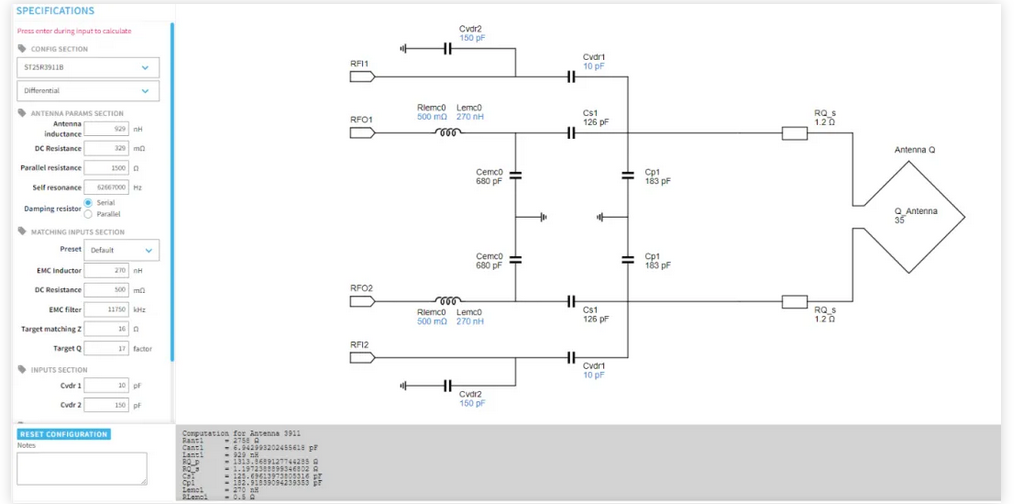Expand the Preset Default dropdown
This screenshot has height=504, width=1014.
(x=121, y=250)
